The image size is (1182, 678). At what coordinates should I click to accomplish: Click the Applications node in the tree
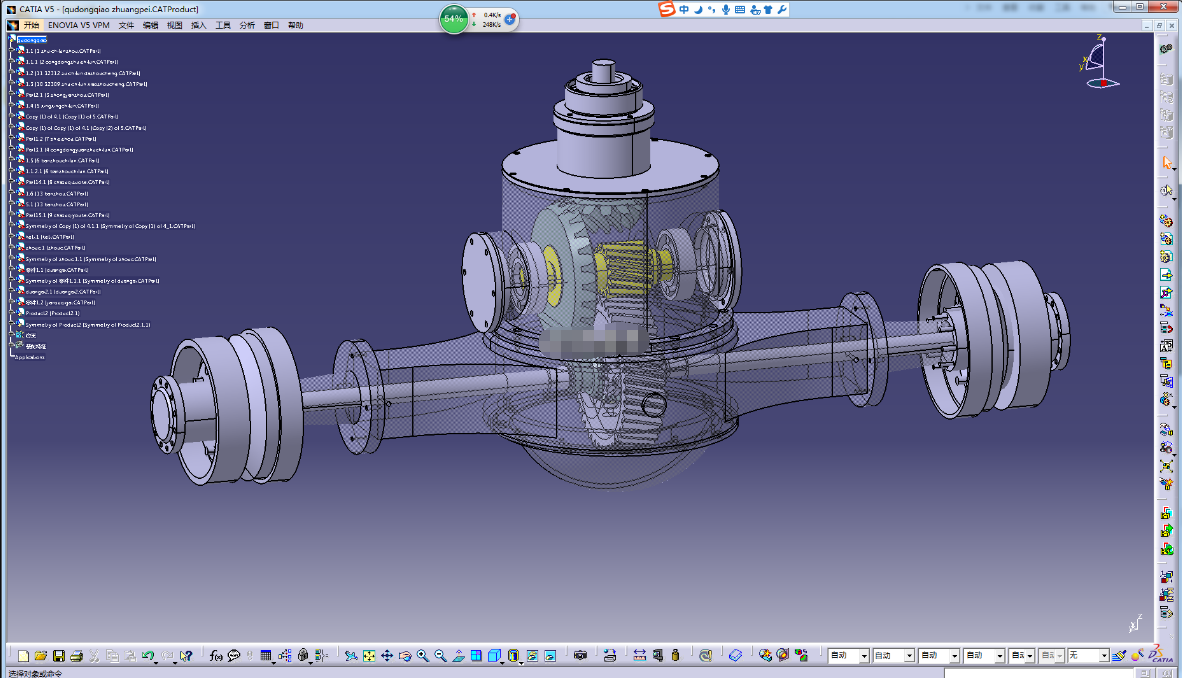(29, 357)
